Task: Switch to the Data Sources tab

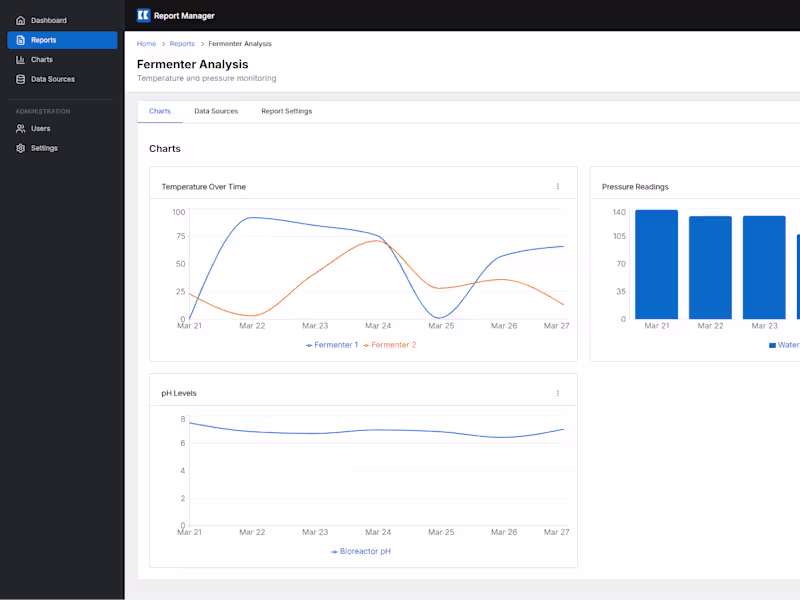Action: [216, 111]
